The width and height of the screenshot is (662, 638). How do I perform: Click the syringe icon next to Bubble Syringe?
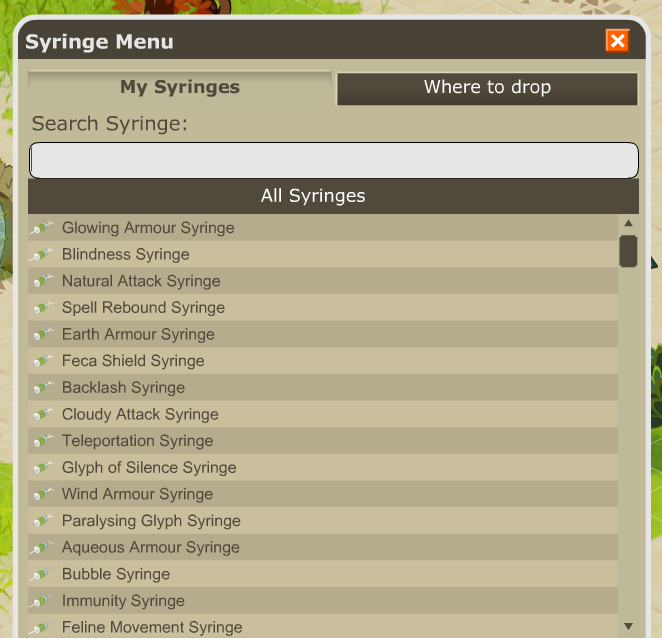pos(41,574)
